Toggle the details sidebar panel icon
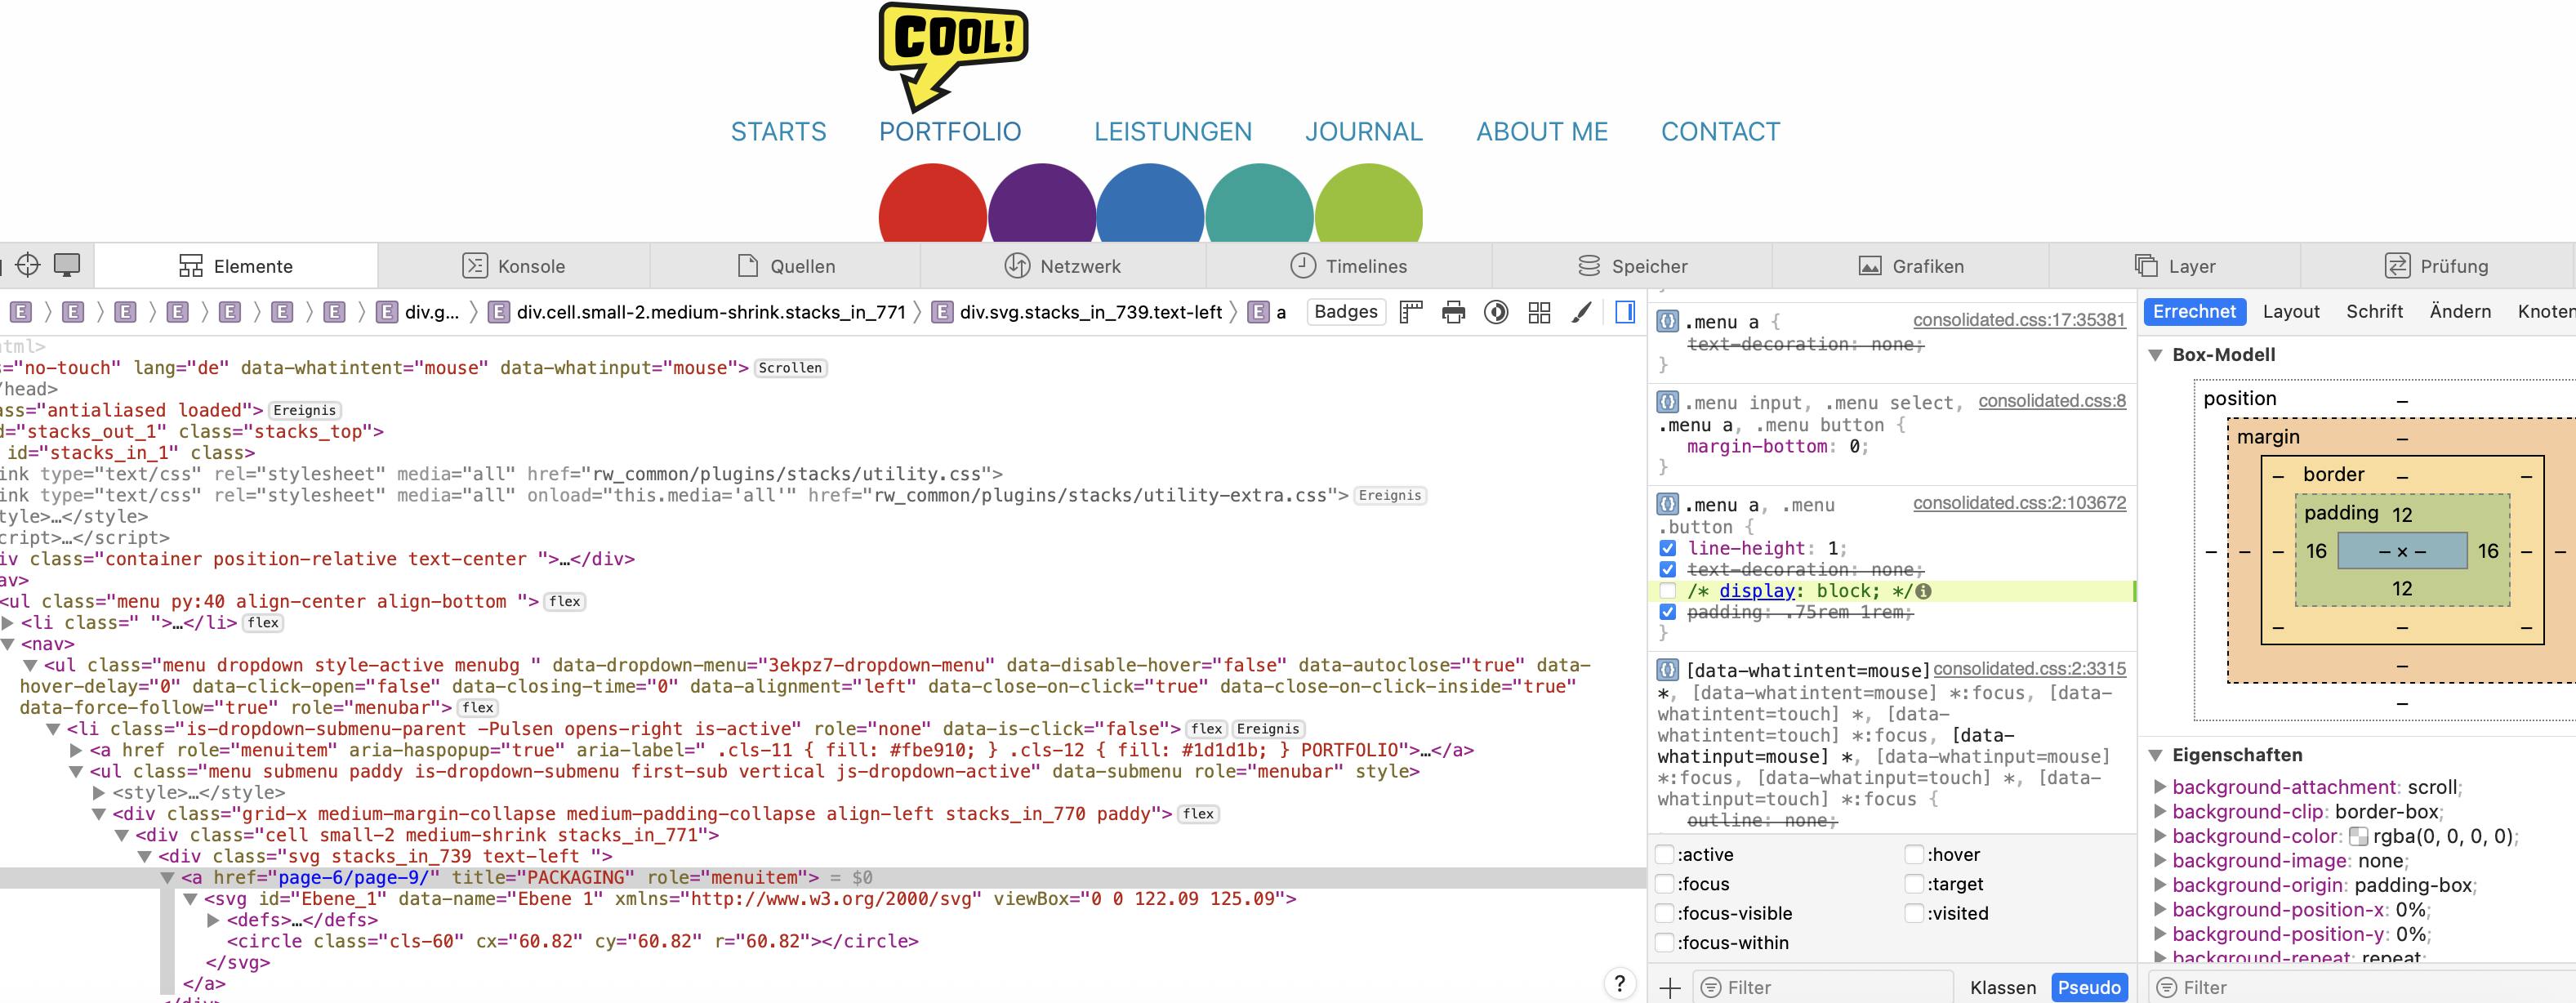The width and height of the screenshot is (2576, 1003). (1625, 312)
